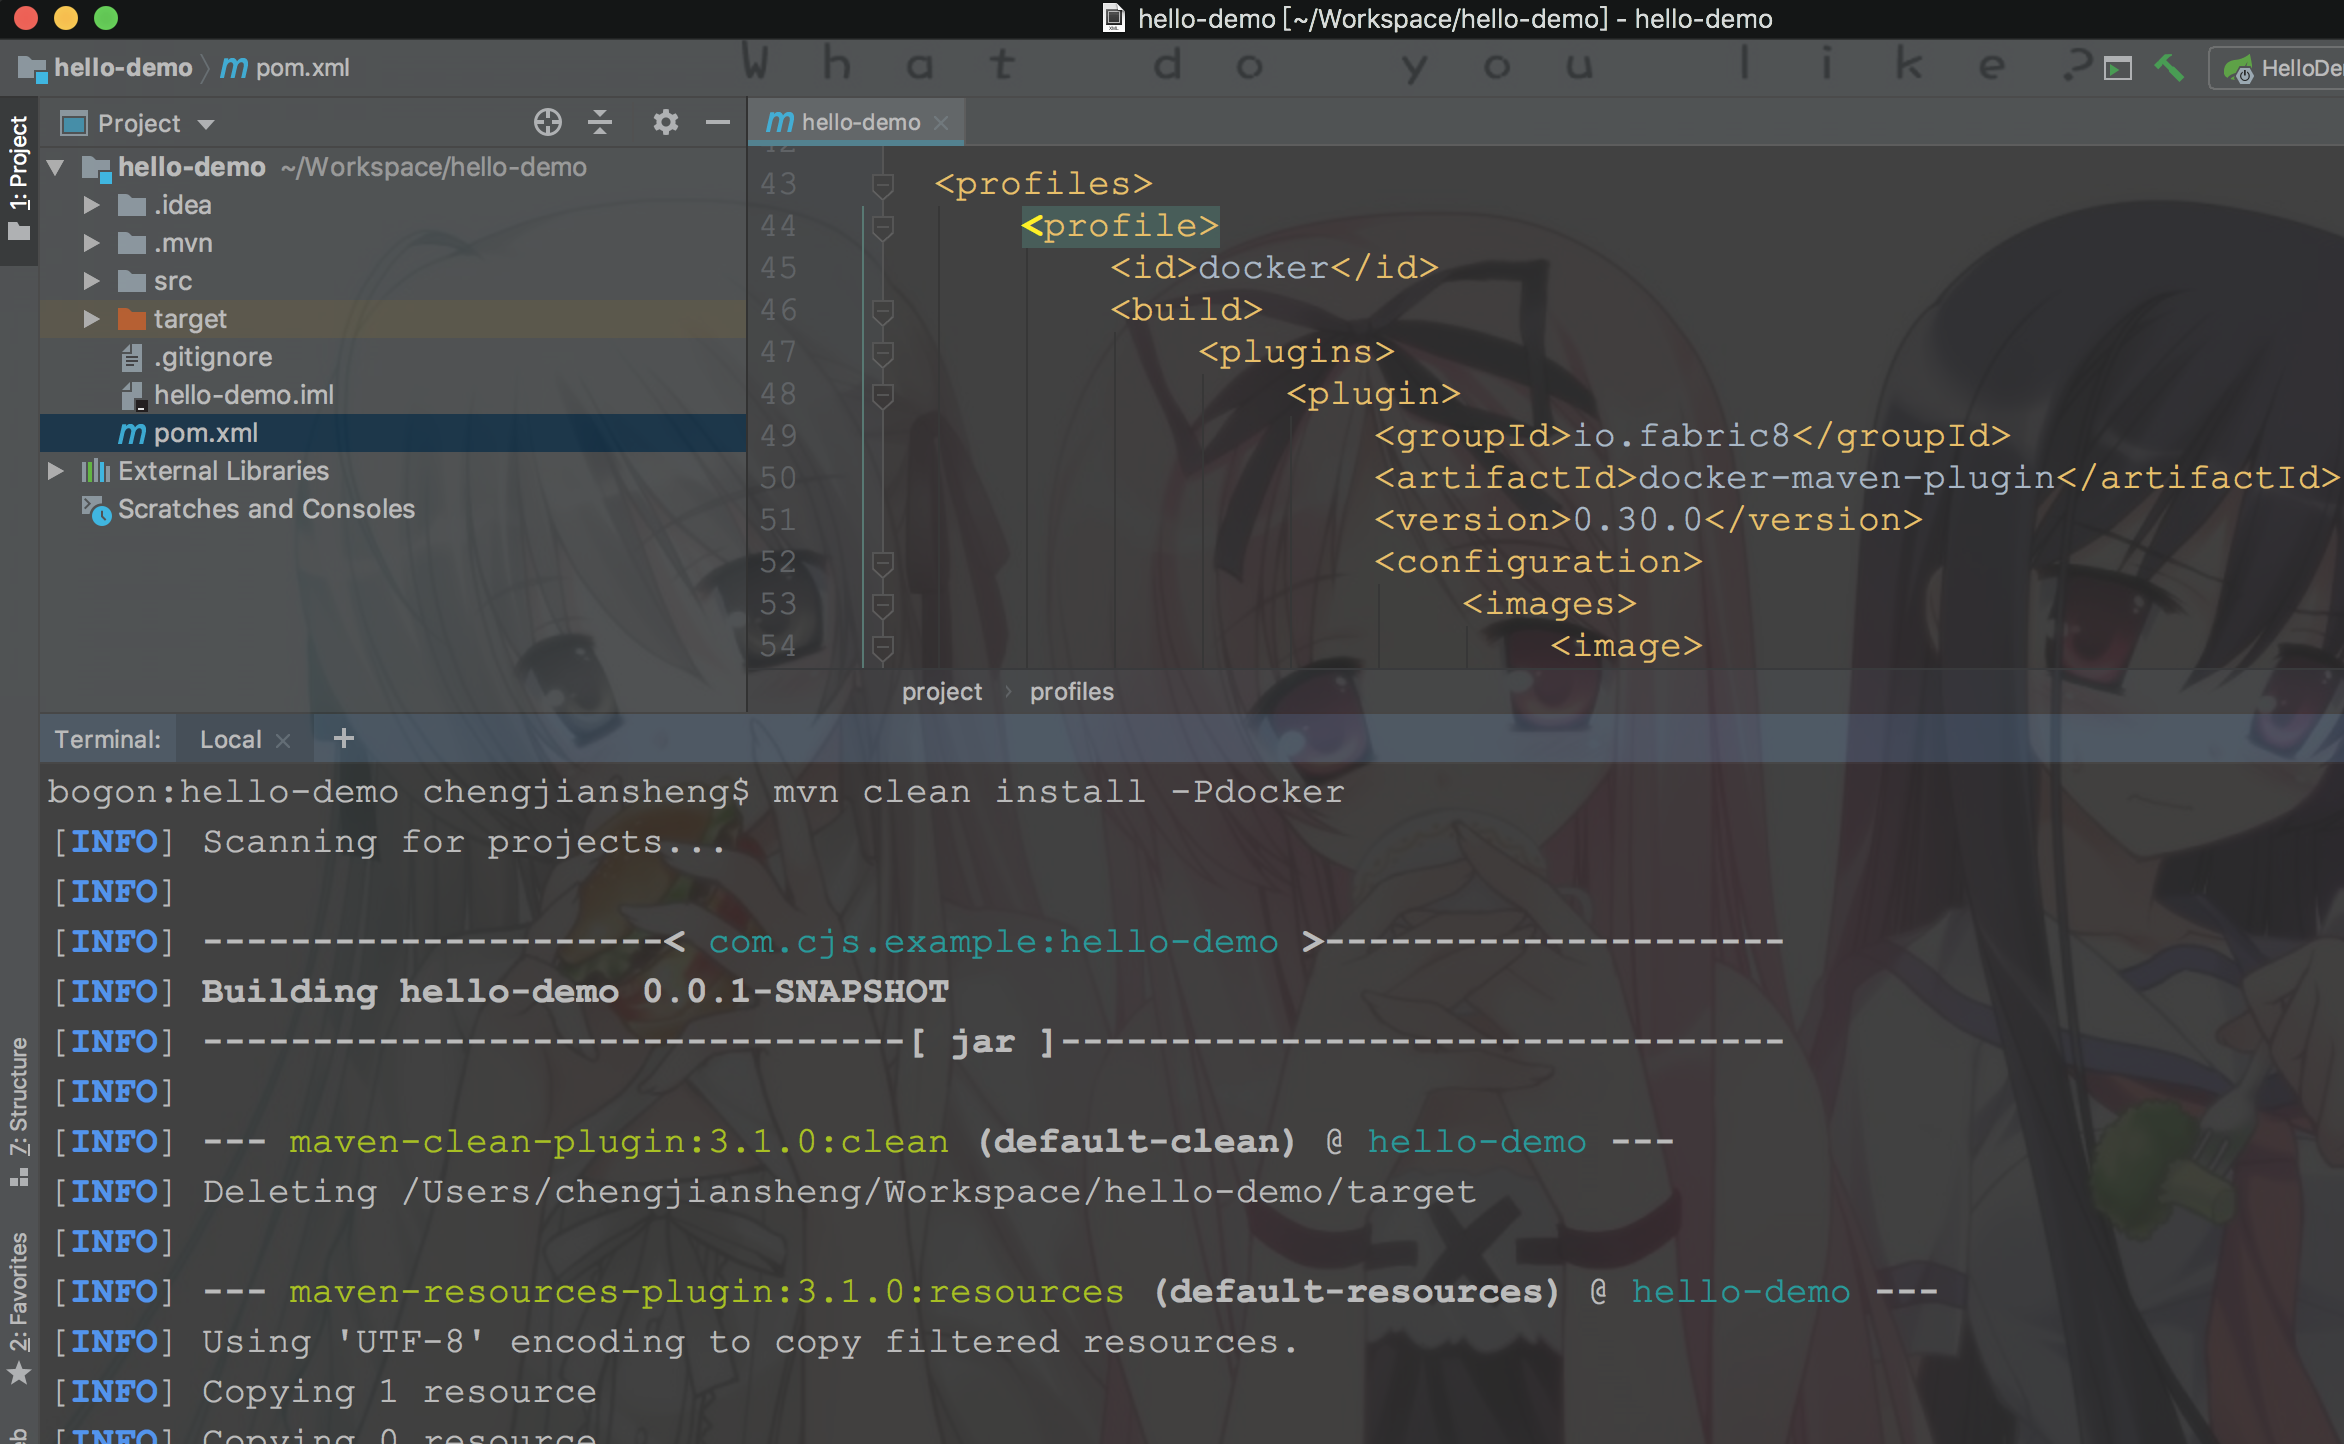Click the collapse all icon in Project panel
The width and height of the screenshot is (2344, 1444).
600,123
